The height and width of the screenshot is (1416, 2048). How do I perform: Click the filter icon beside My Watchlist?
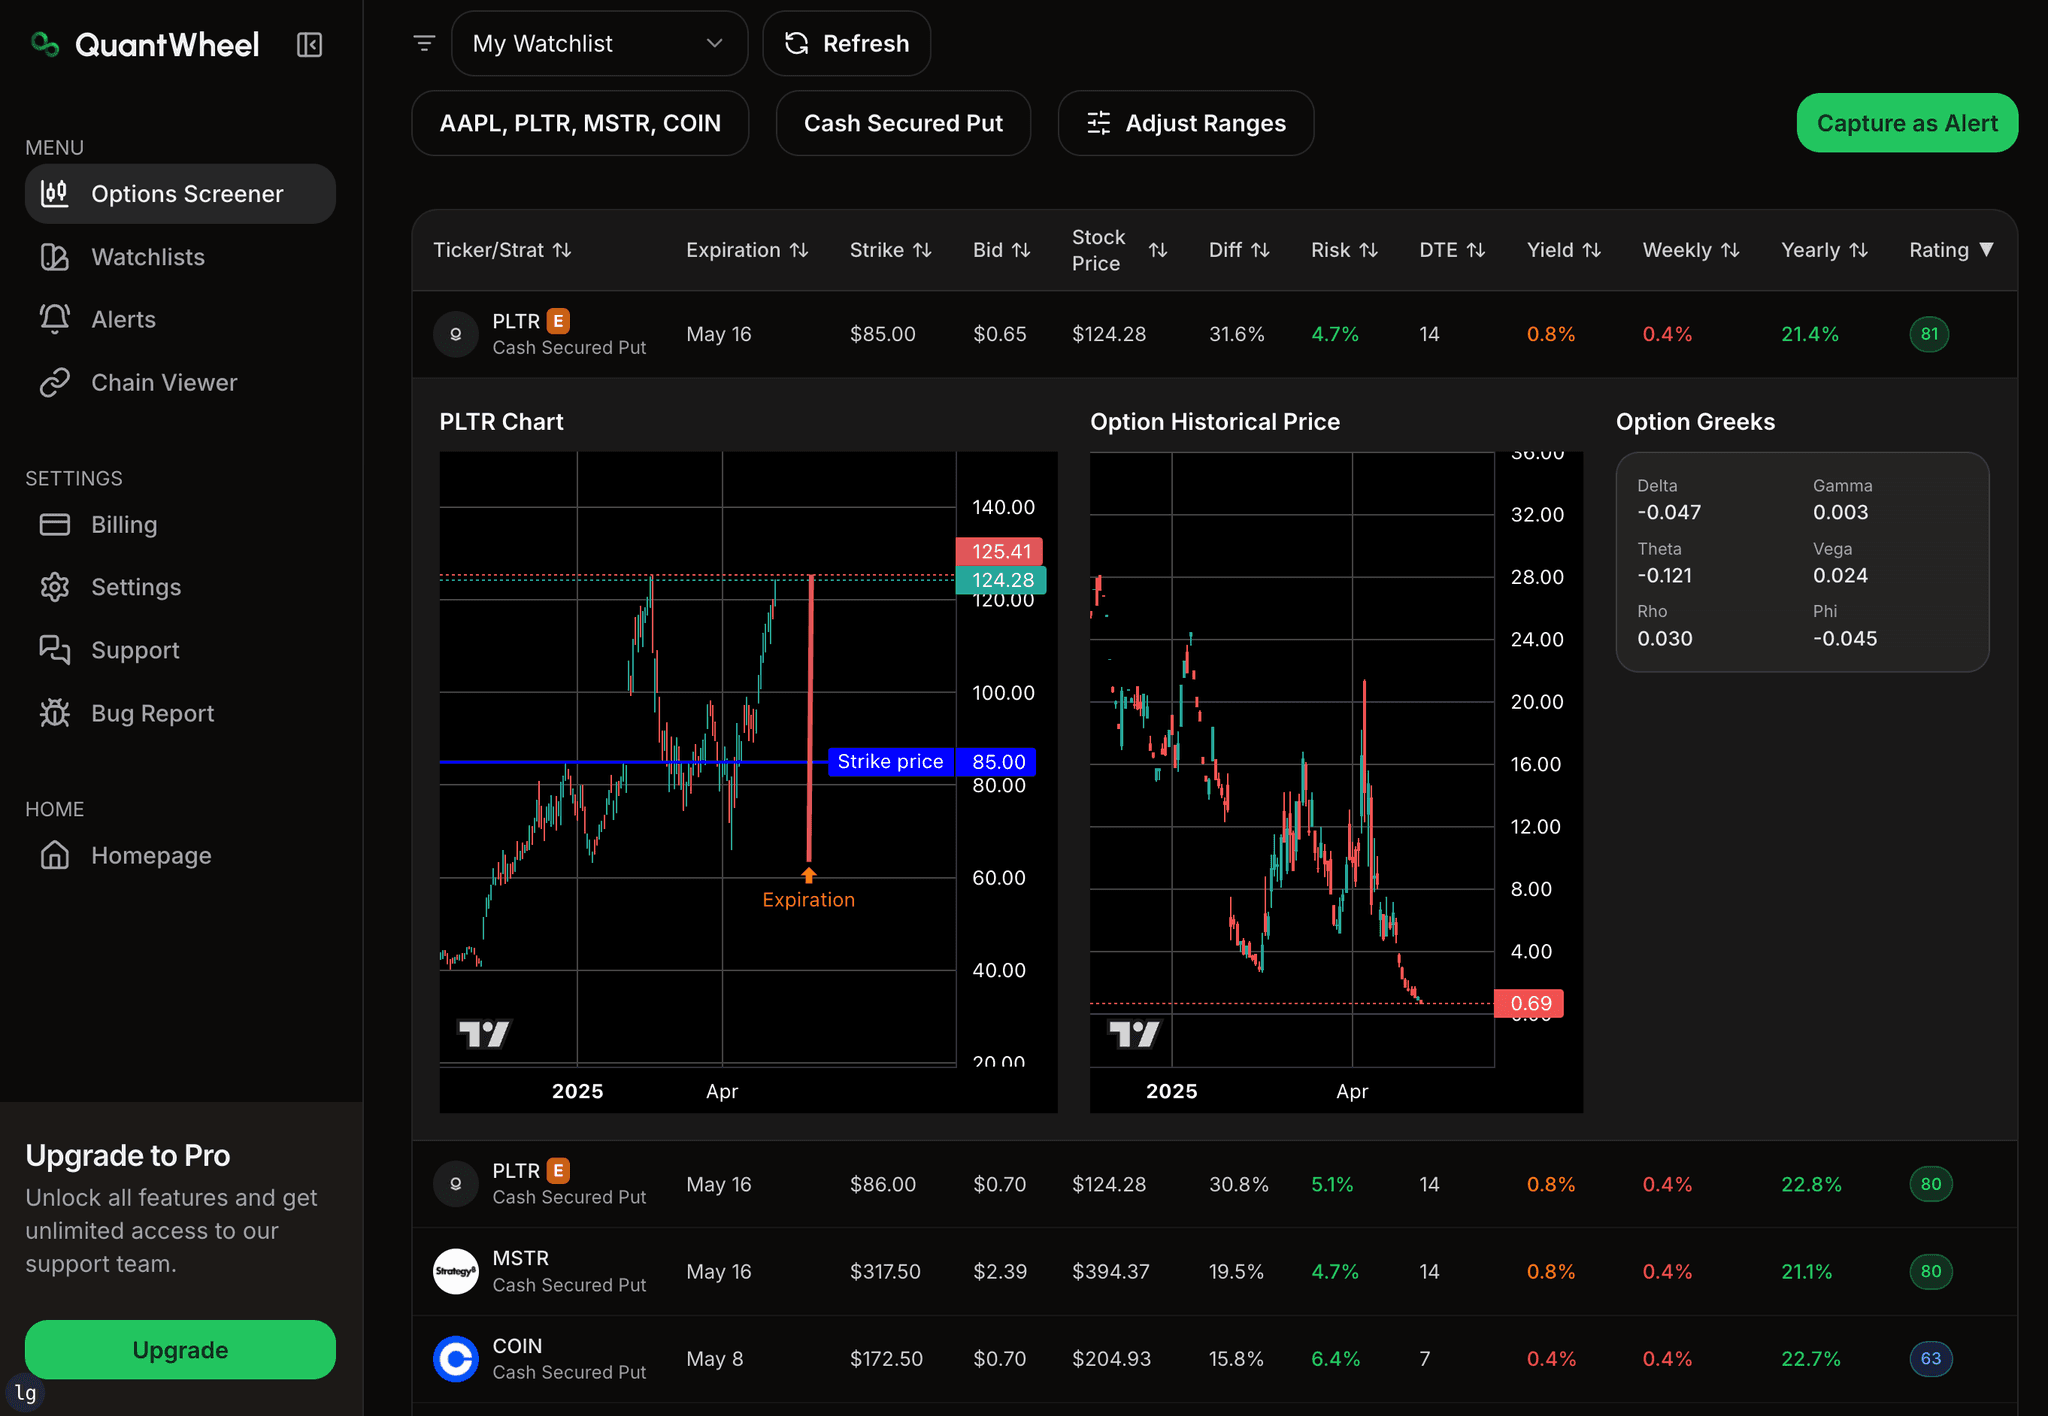pyautogui.click(x=425, y=42)
